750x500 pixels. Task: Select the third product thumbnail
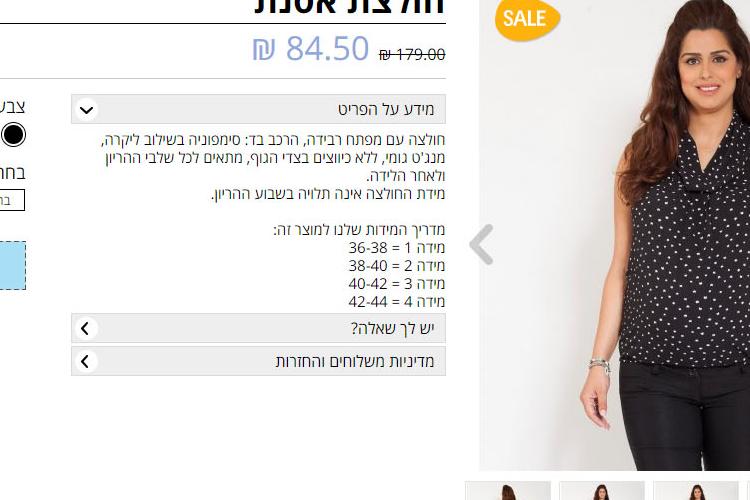pyautogui.click(x=696, y=490)
